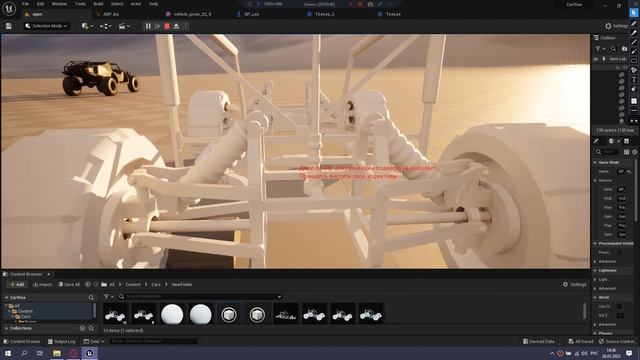This screenshot has width=640, height=360.
Task: Open the add content dropdown in toolbar
Action: (x=87, y=26)
